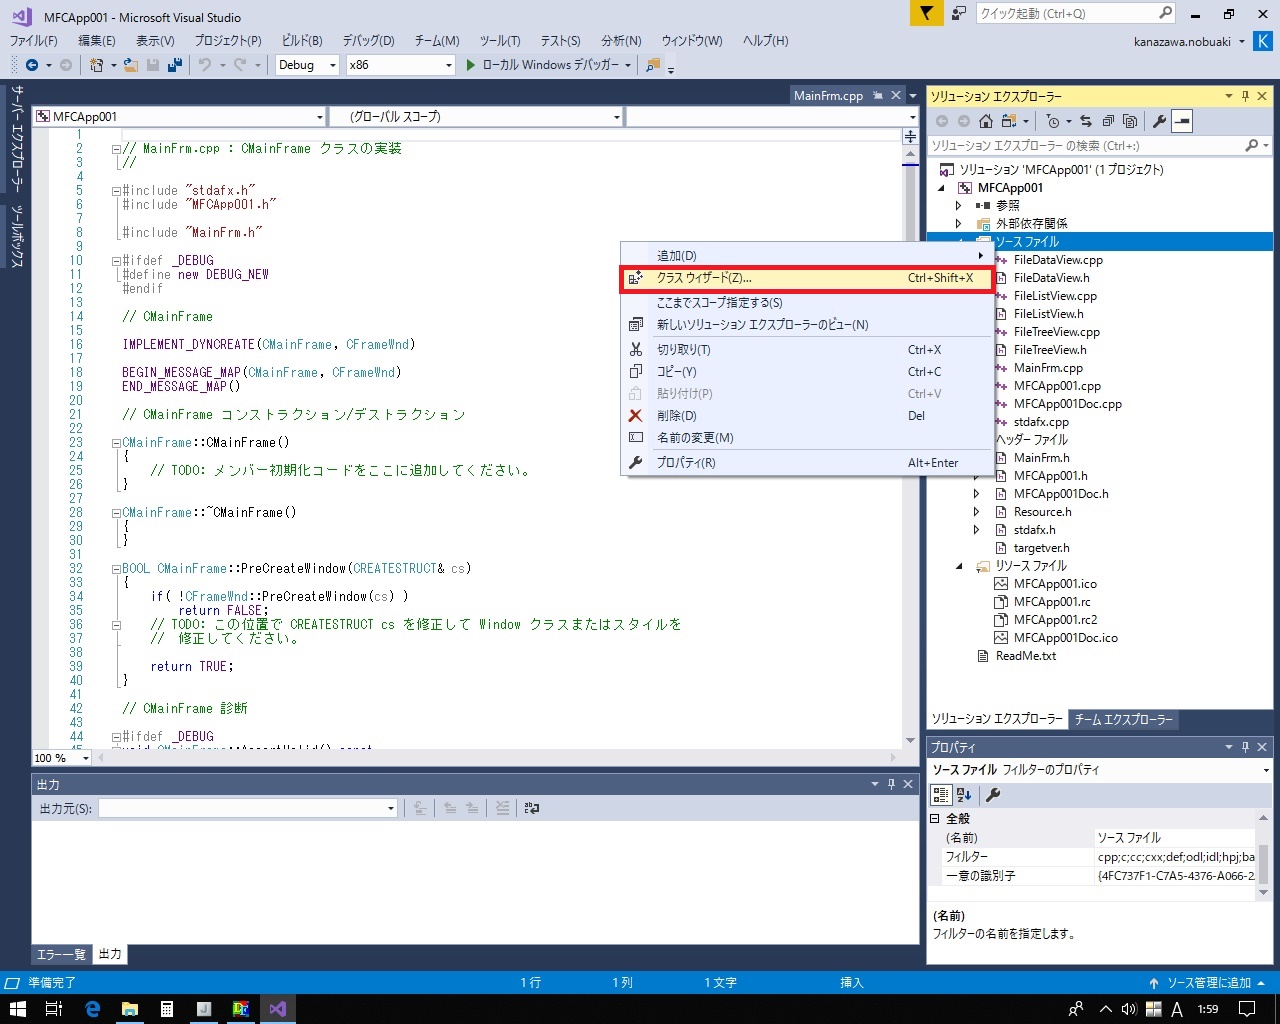The image size is (1280, 1024).
Task: Open the x86 platform dropdown
Action: coord(401,65)
